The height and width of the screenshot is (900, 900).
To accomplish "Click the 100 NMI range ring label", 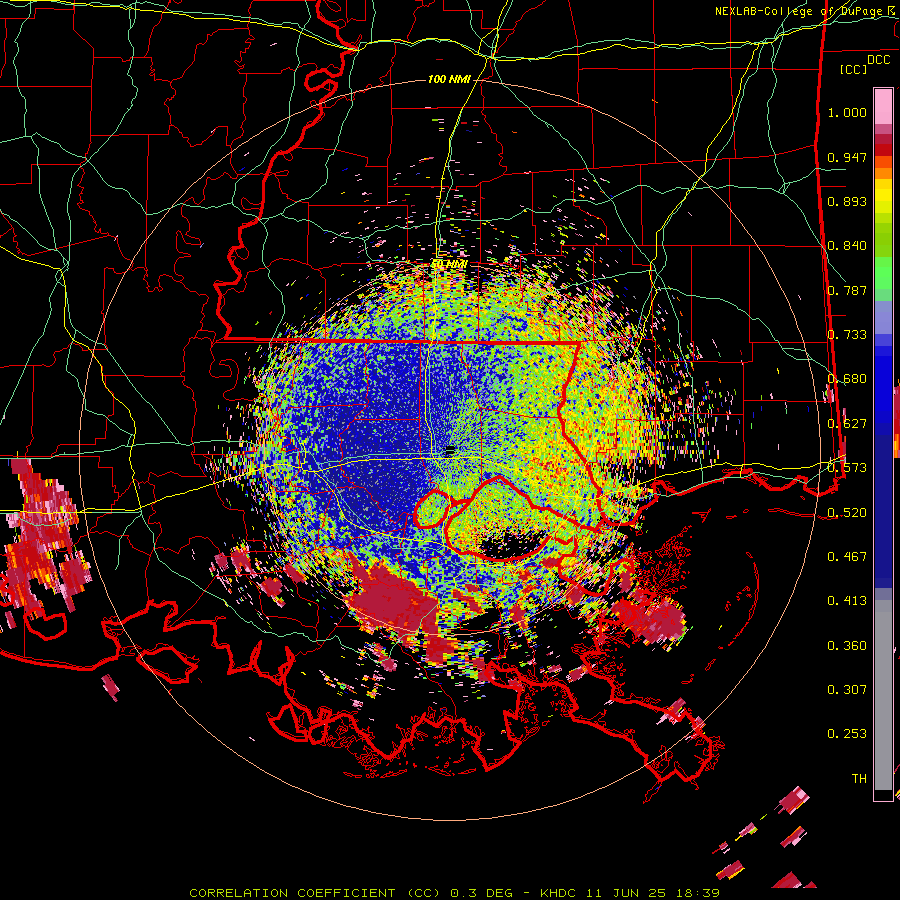I will [449, 79].
